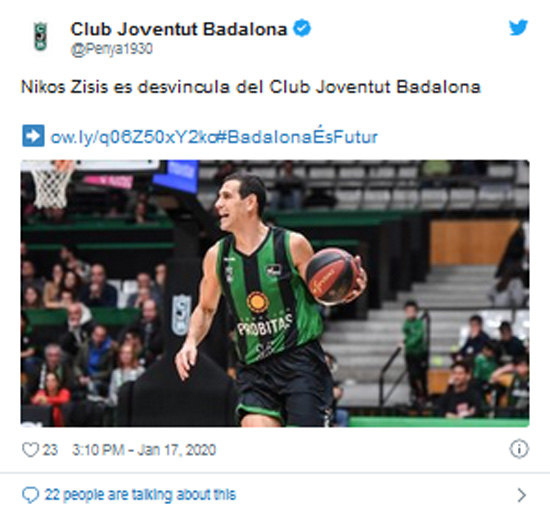Click the basketball held in the photo
This screenshot has height=511, width=550.
tap(331, 276)
